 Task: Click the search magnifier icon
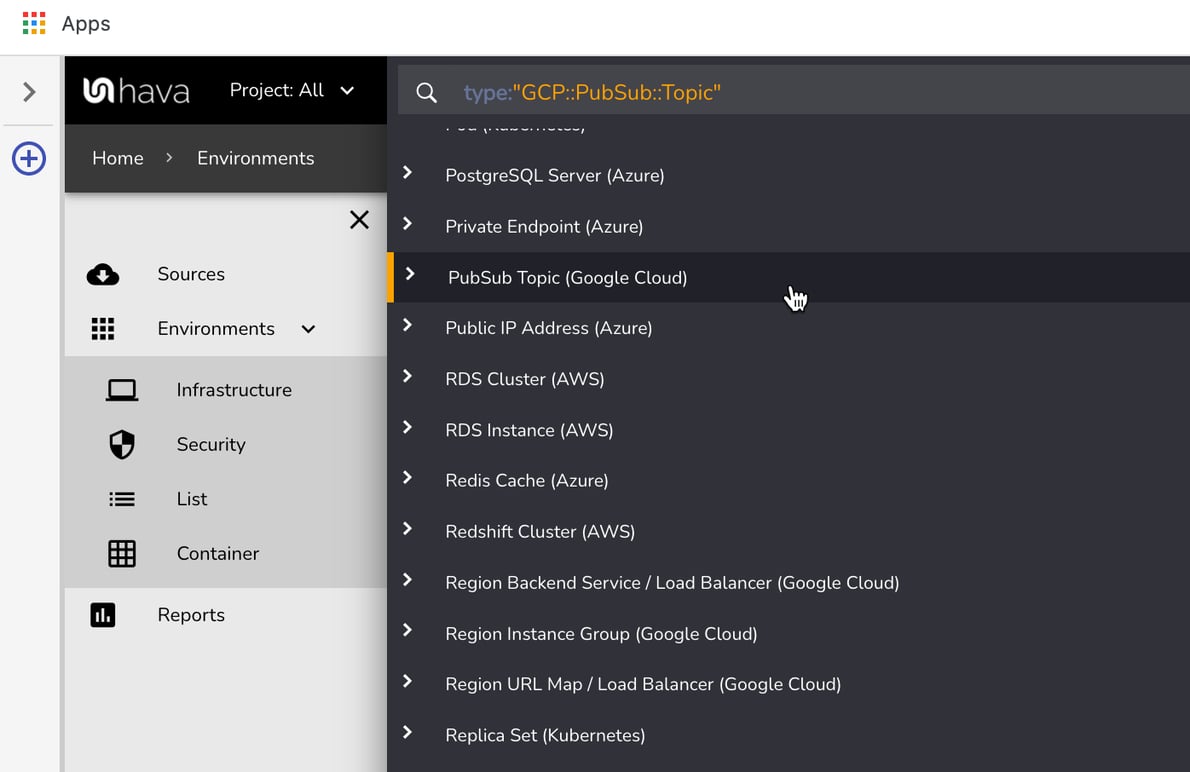[x=426, y=92]
